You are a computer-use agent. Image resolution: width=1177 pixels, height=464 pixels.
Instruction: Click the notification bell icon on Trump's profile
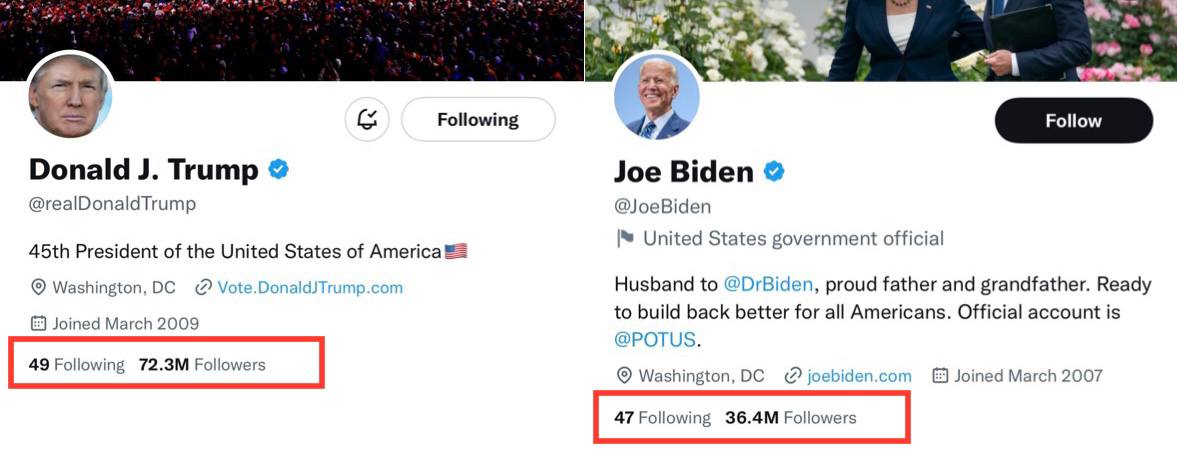(x=368, y=120)
